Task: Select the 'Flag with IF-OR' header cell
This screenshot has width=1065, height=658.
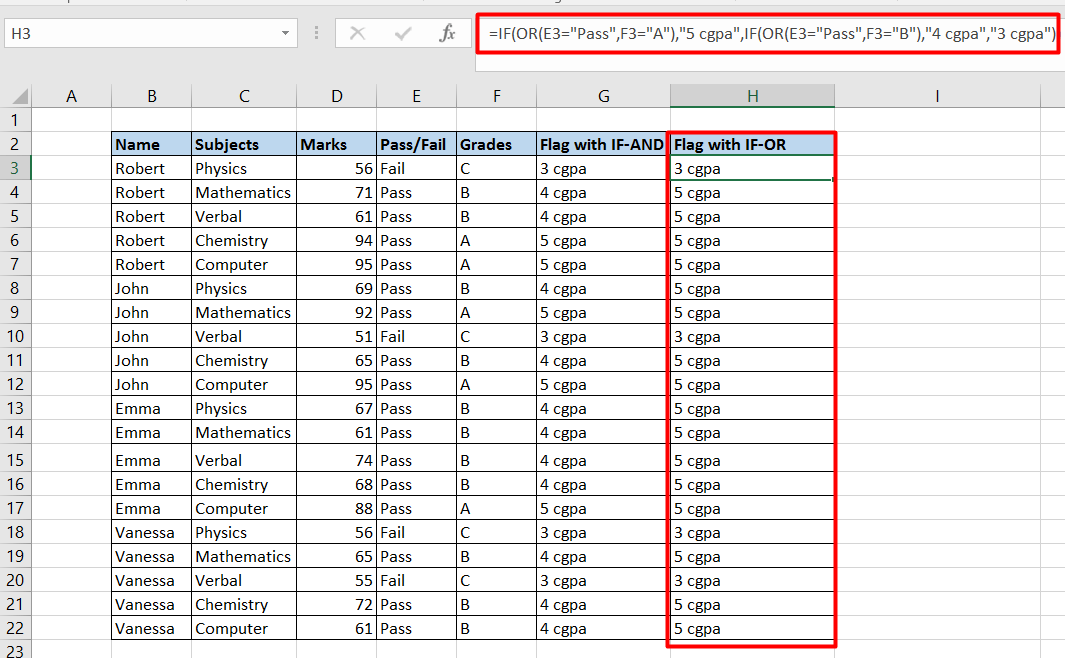Action: click(x=751, y=144)
